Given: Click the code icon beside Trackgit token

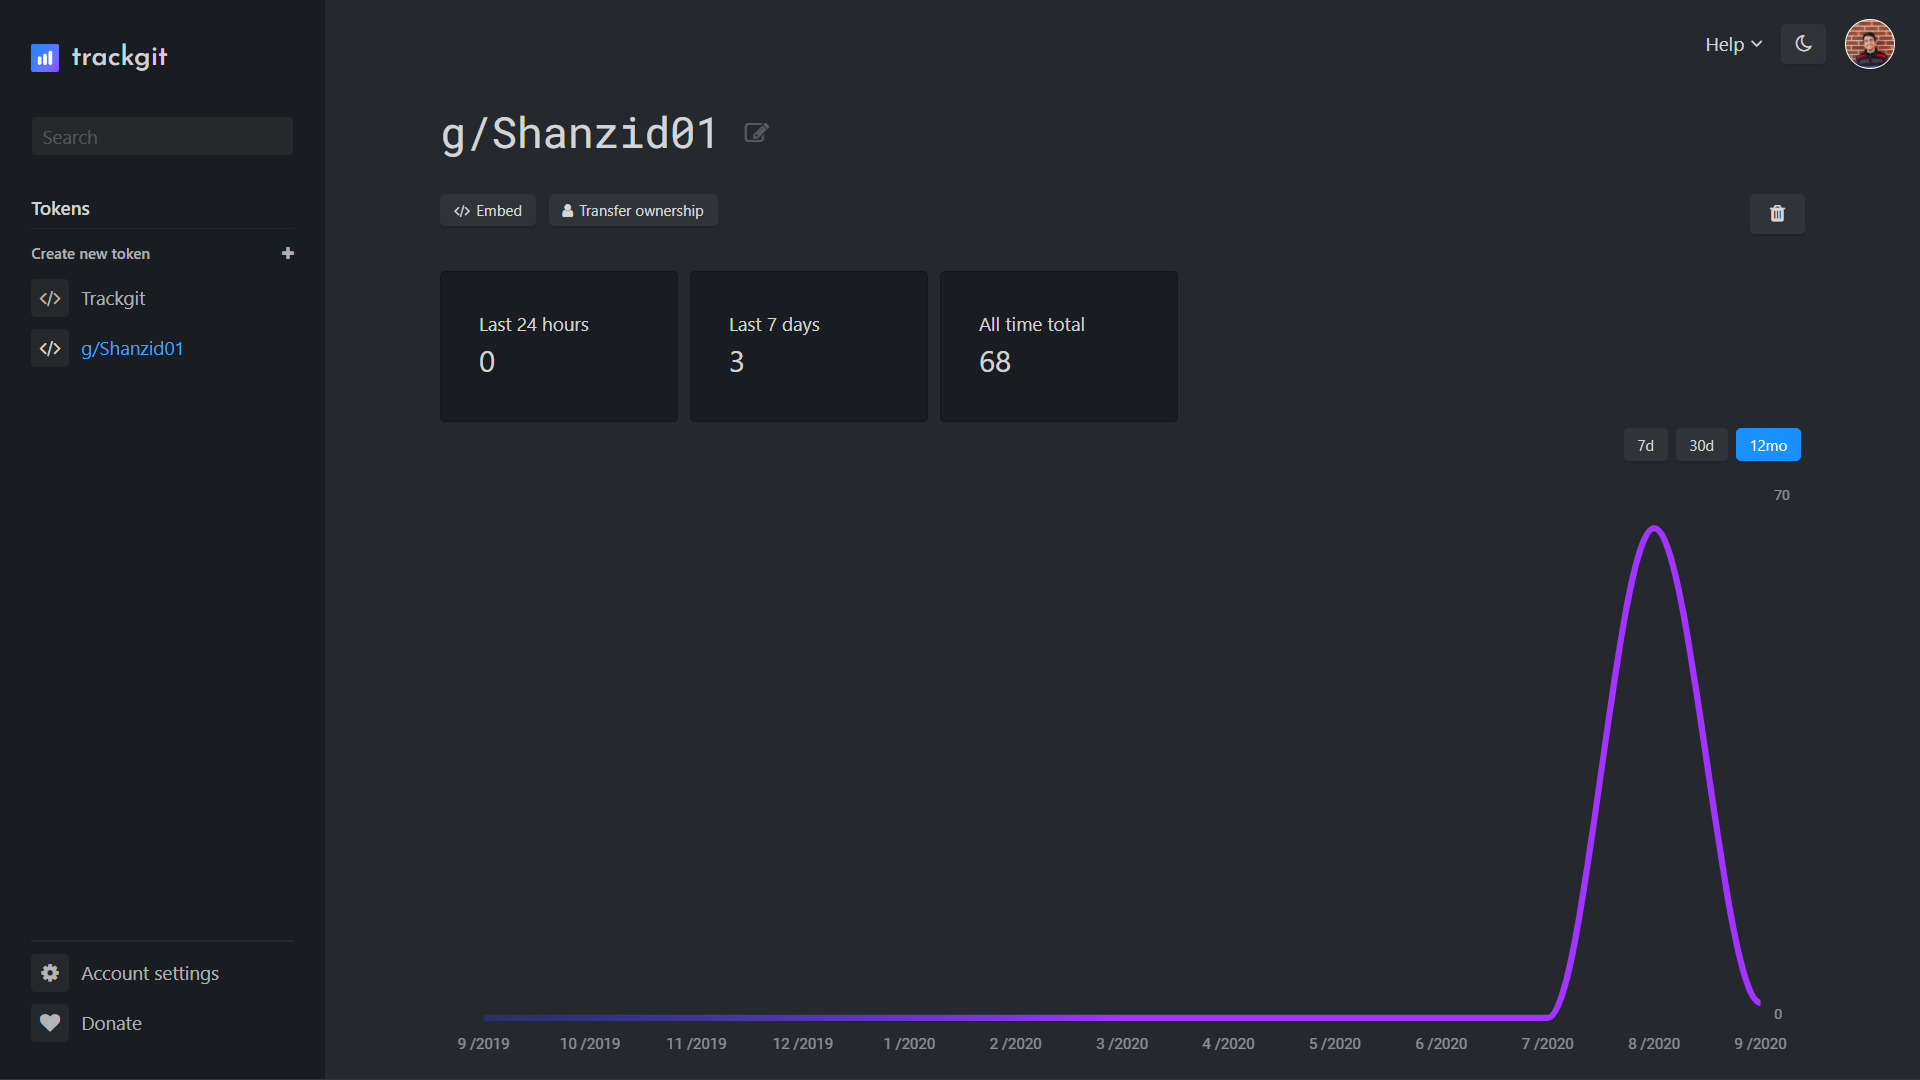Looking at the screenshot, I should 50,299.
